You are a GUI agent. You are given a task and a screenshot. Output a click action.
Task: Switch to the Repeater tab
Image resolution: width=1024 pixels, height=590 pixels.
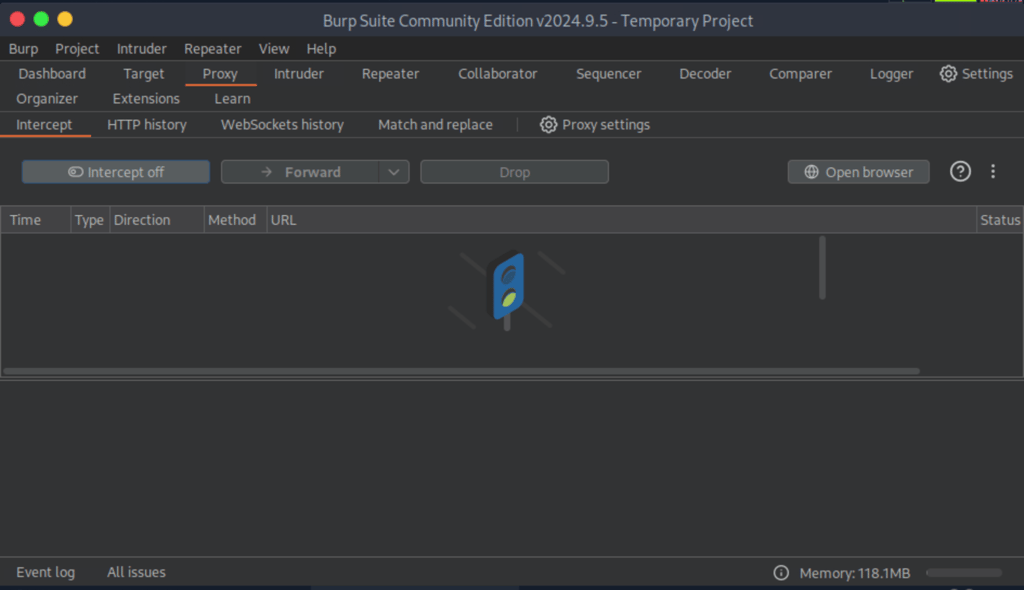390,74
